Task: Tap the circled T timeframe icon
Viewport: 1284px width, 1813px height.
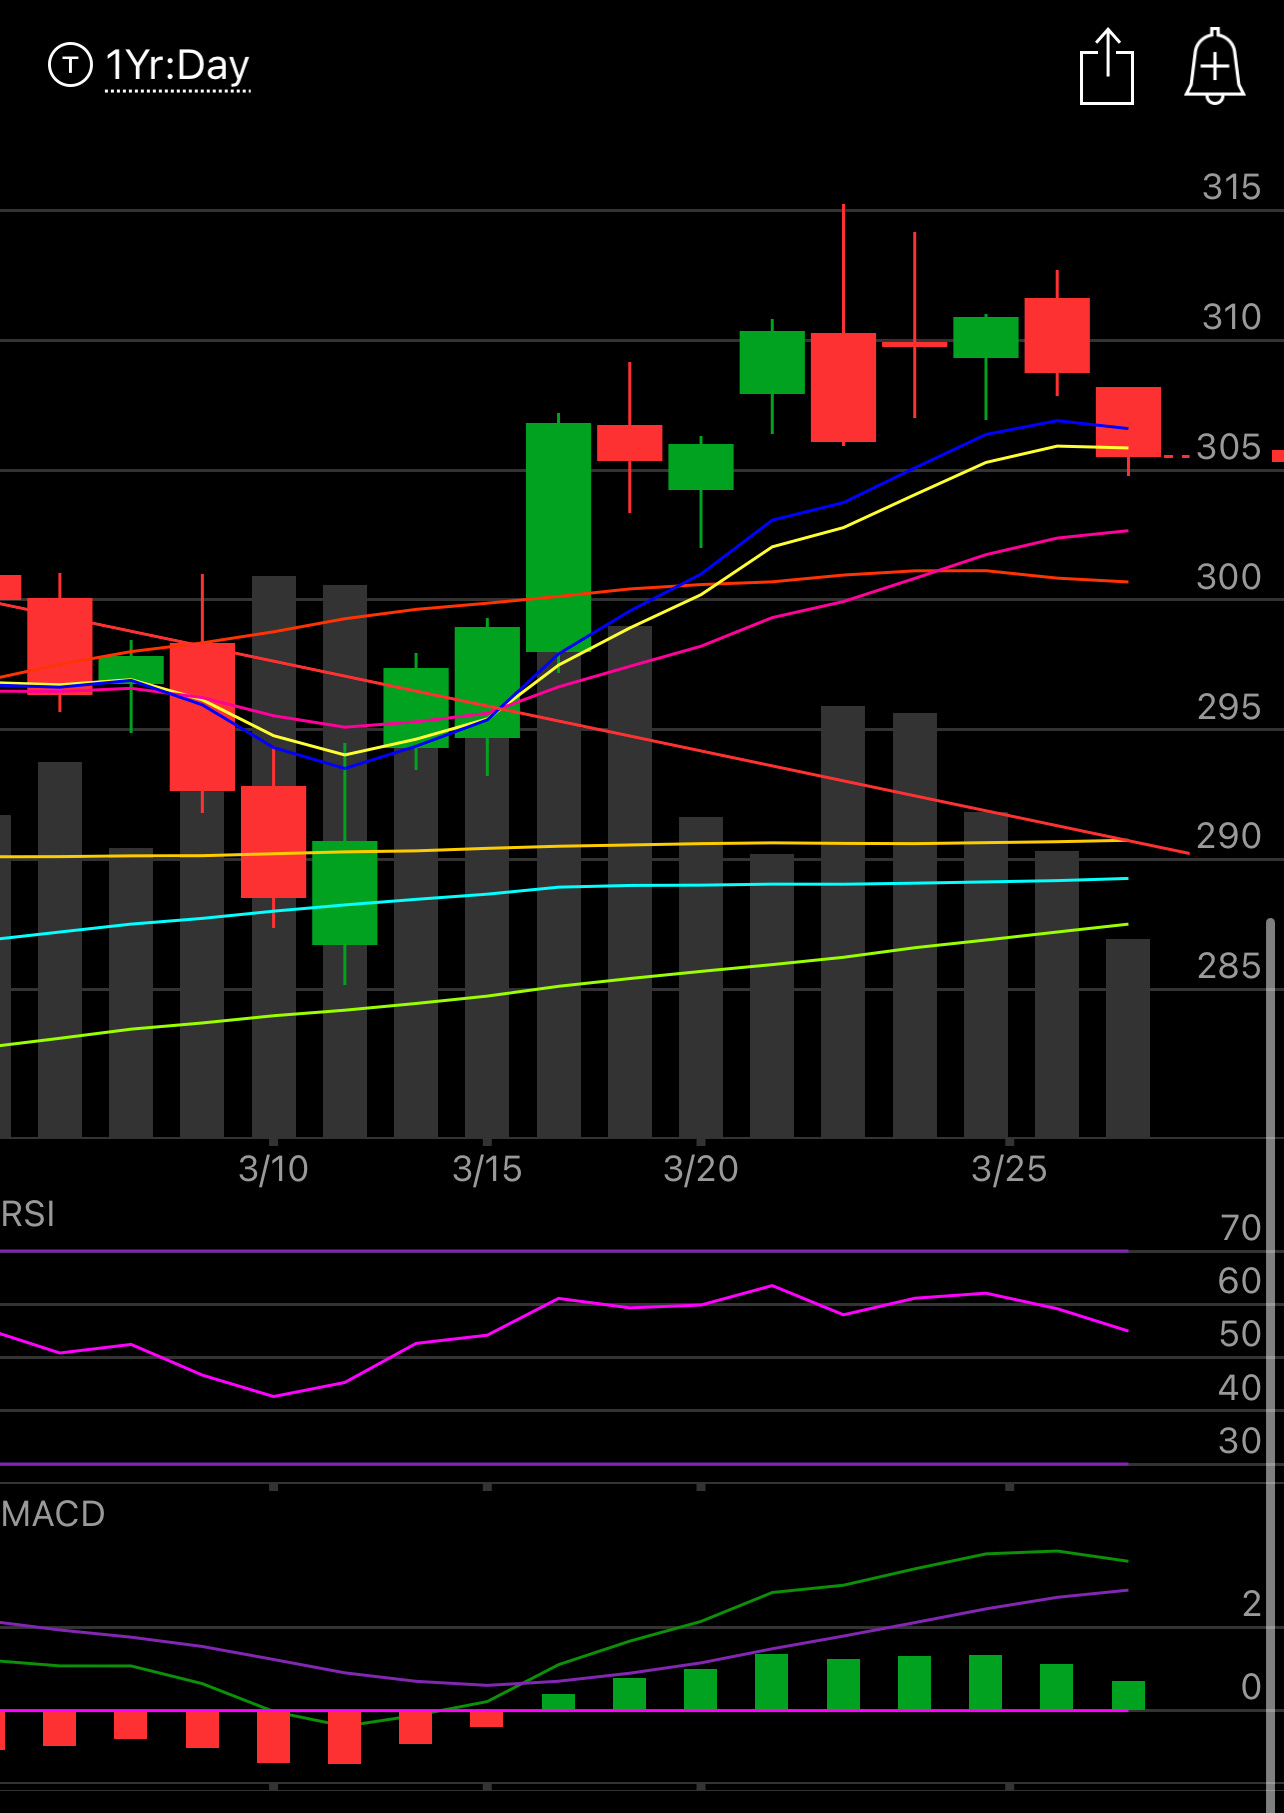Action: click(70, 65)
